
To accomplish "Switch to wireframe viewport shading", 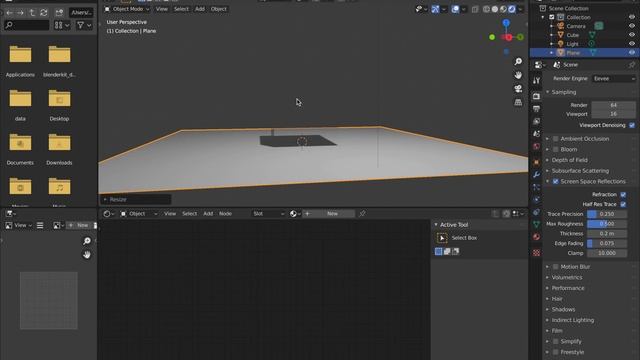I will [486, 9].
